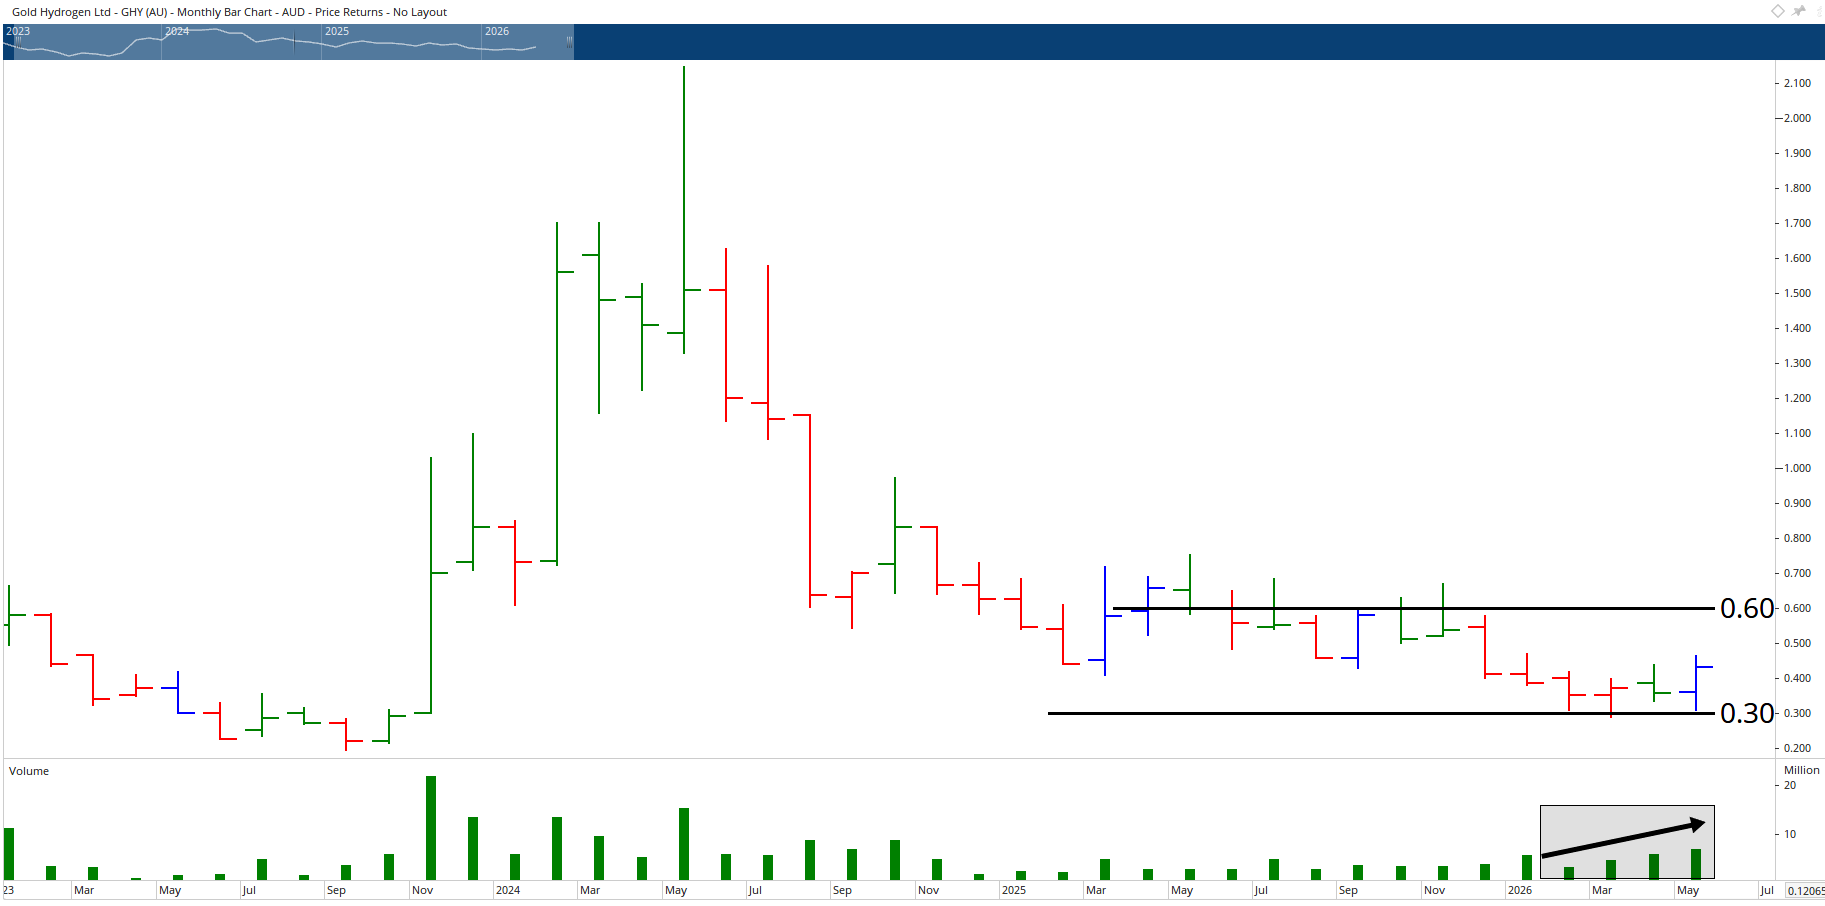
Task: Click the 2026 label in overview navigator
Action: (x=497, y=31)
